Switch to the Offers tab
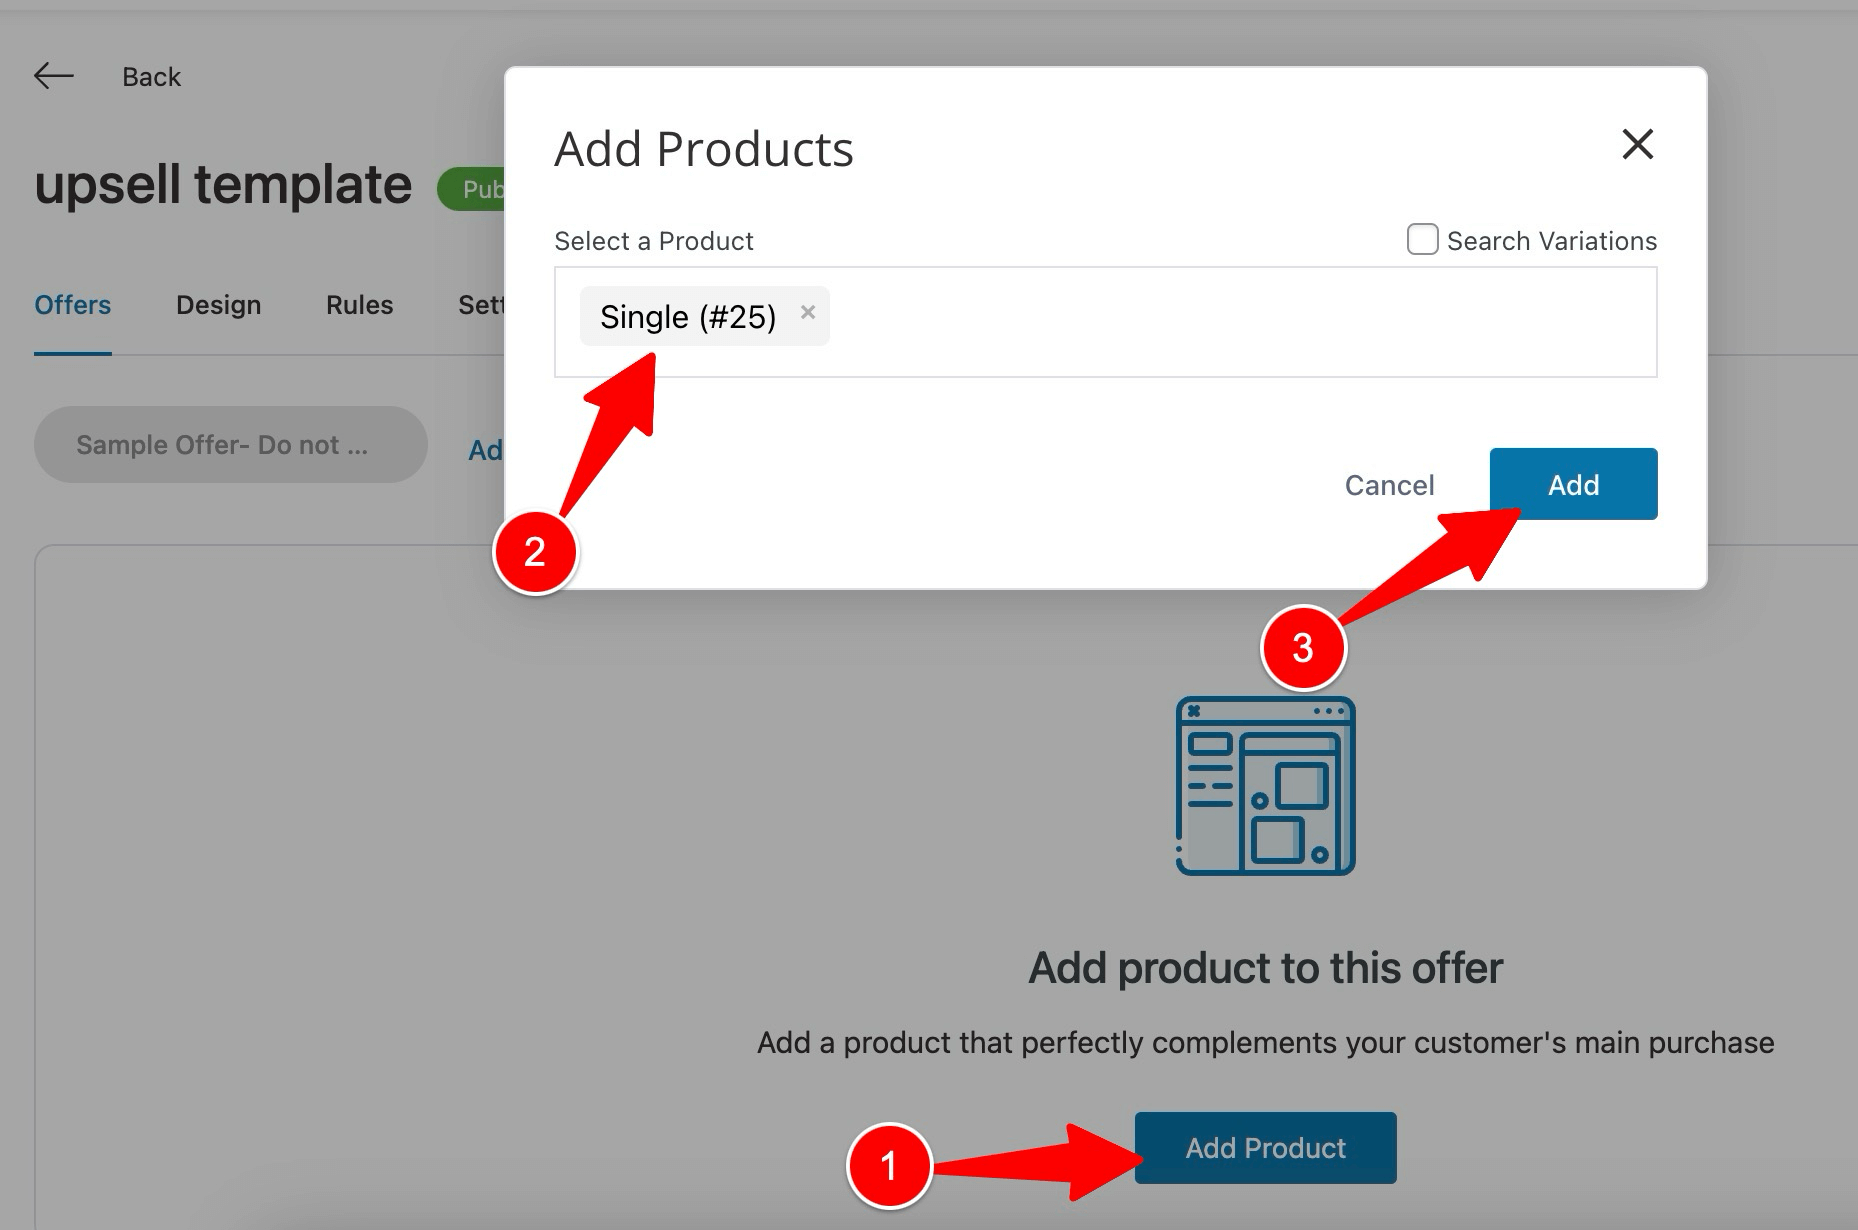The width and height of the screenshot is (1858, 1230). click(x=73, y=305)
